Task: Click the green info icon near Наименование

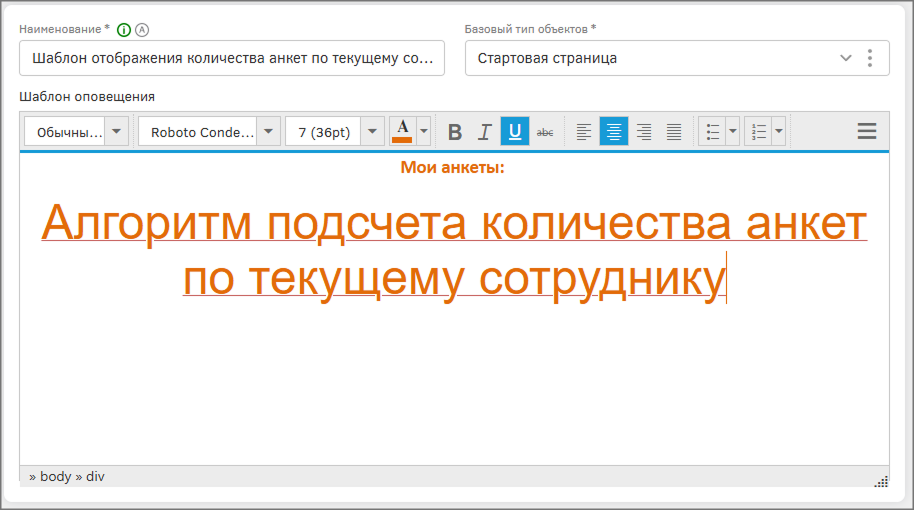Action: click(x=124, y=29)
